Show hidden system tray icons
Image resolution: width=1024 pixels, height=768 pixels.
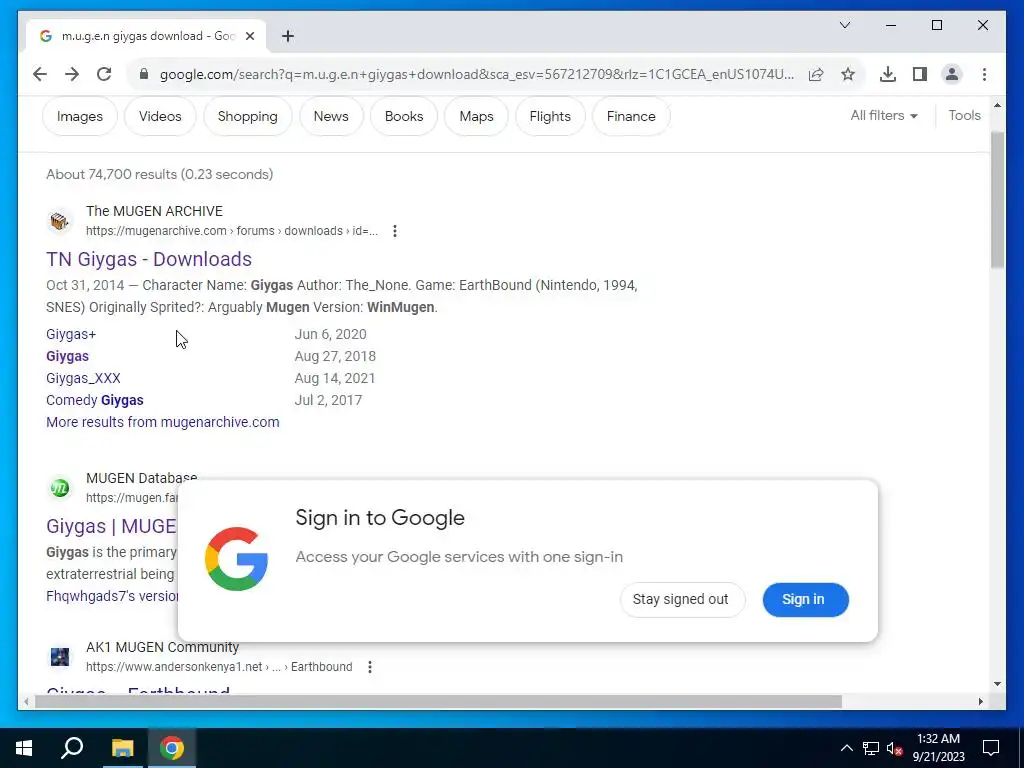(846, 748)
